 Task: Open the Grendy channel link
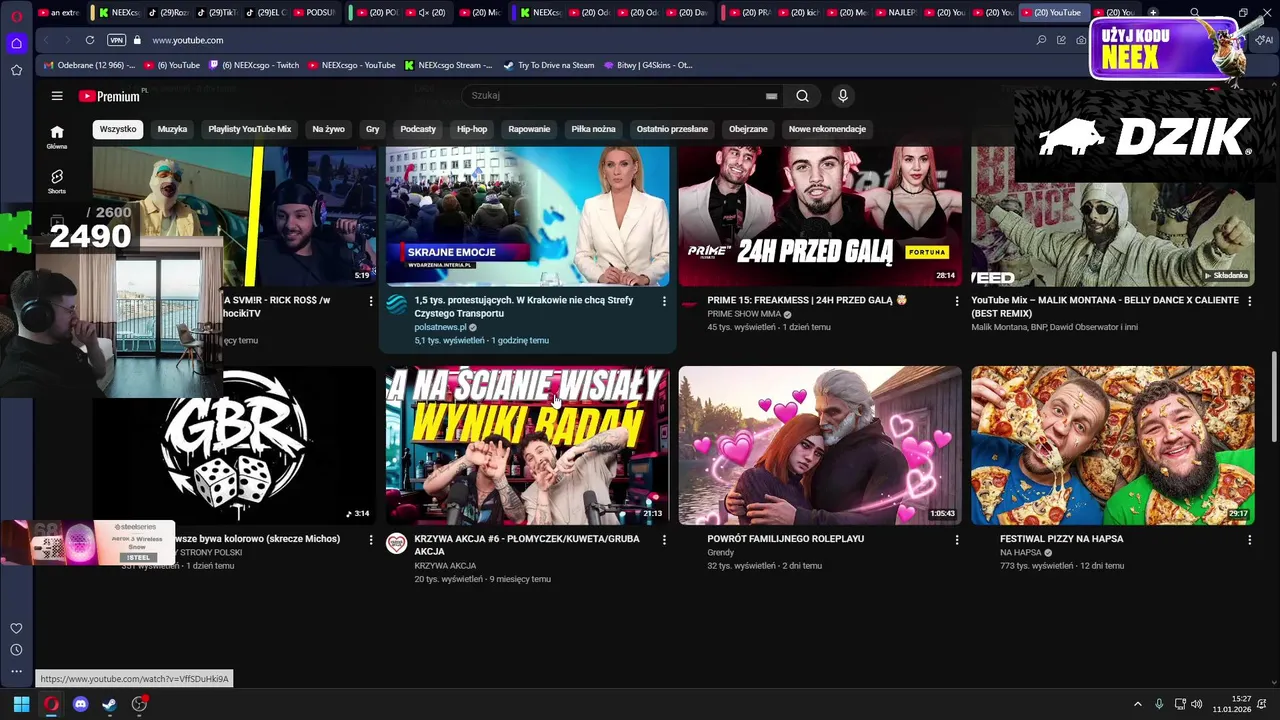click(x=721, y=552)
